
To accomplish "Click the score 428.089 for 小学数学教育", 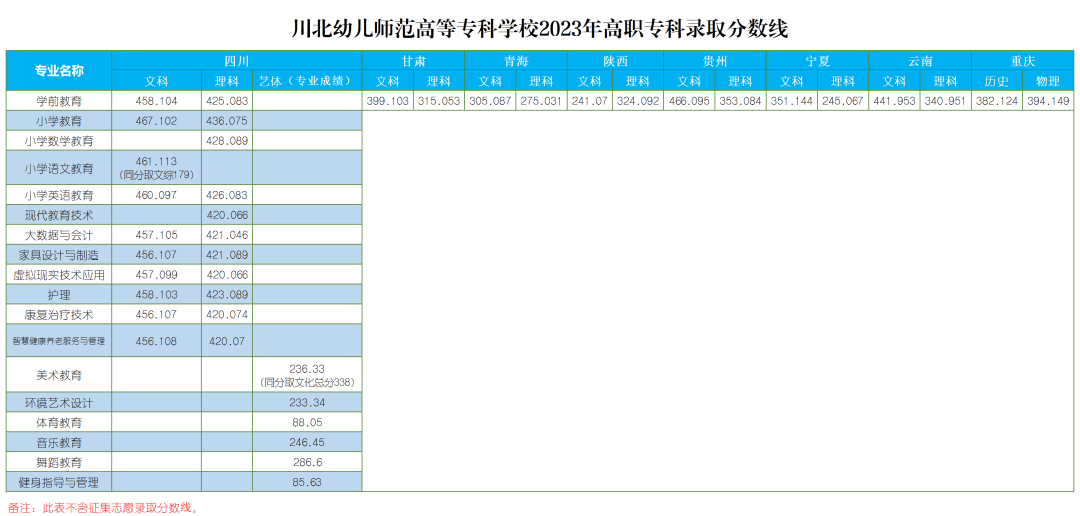I will pyautogui.click(x=227, y=141).
